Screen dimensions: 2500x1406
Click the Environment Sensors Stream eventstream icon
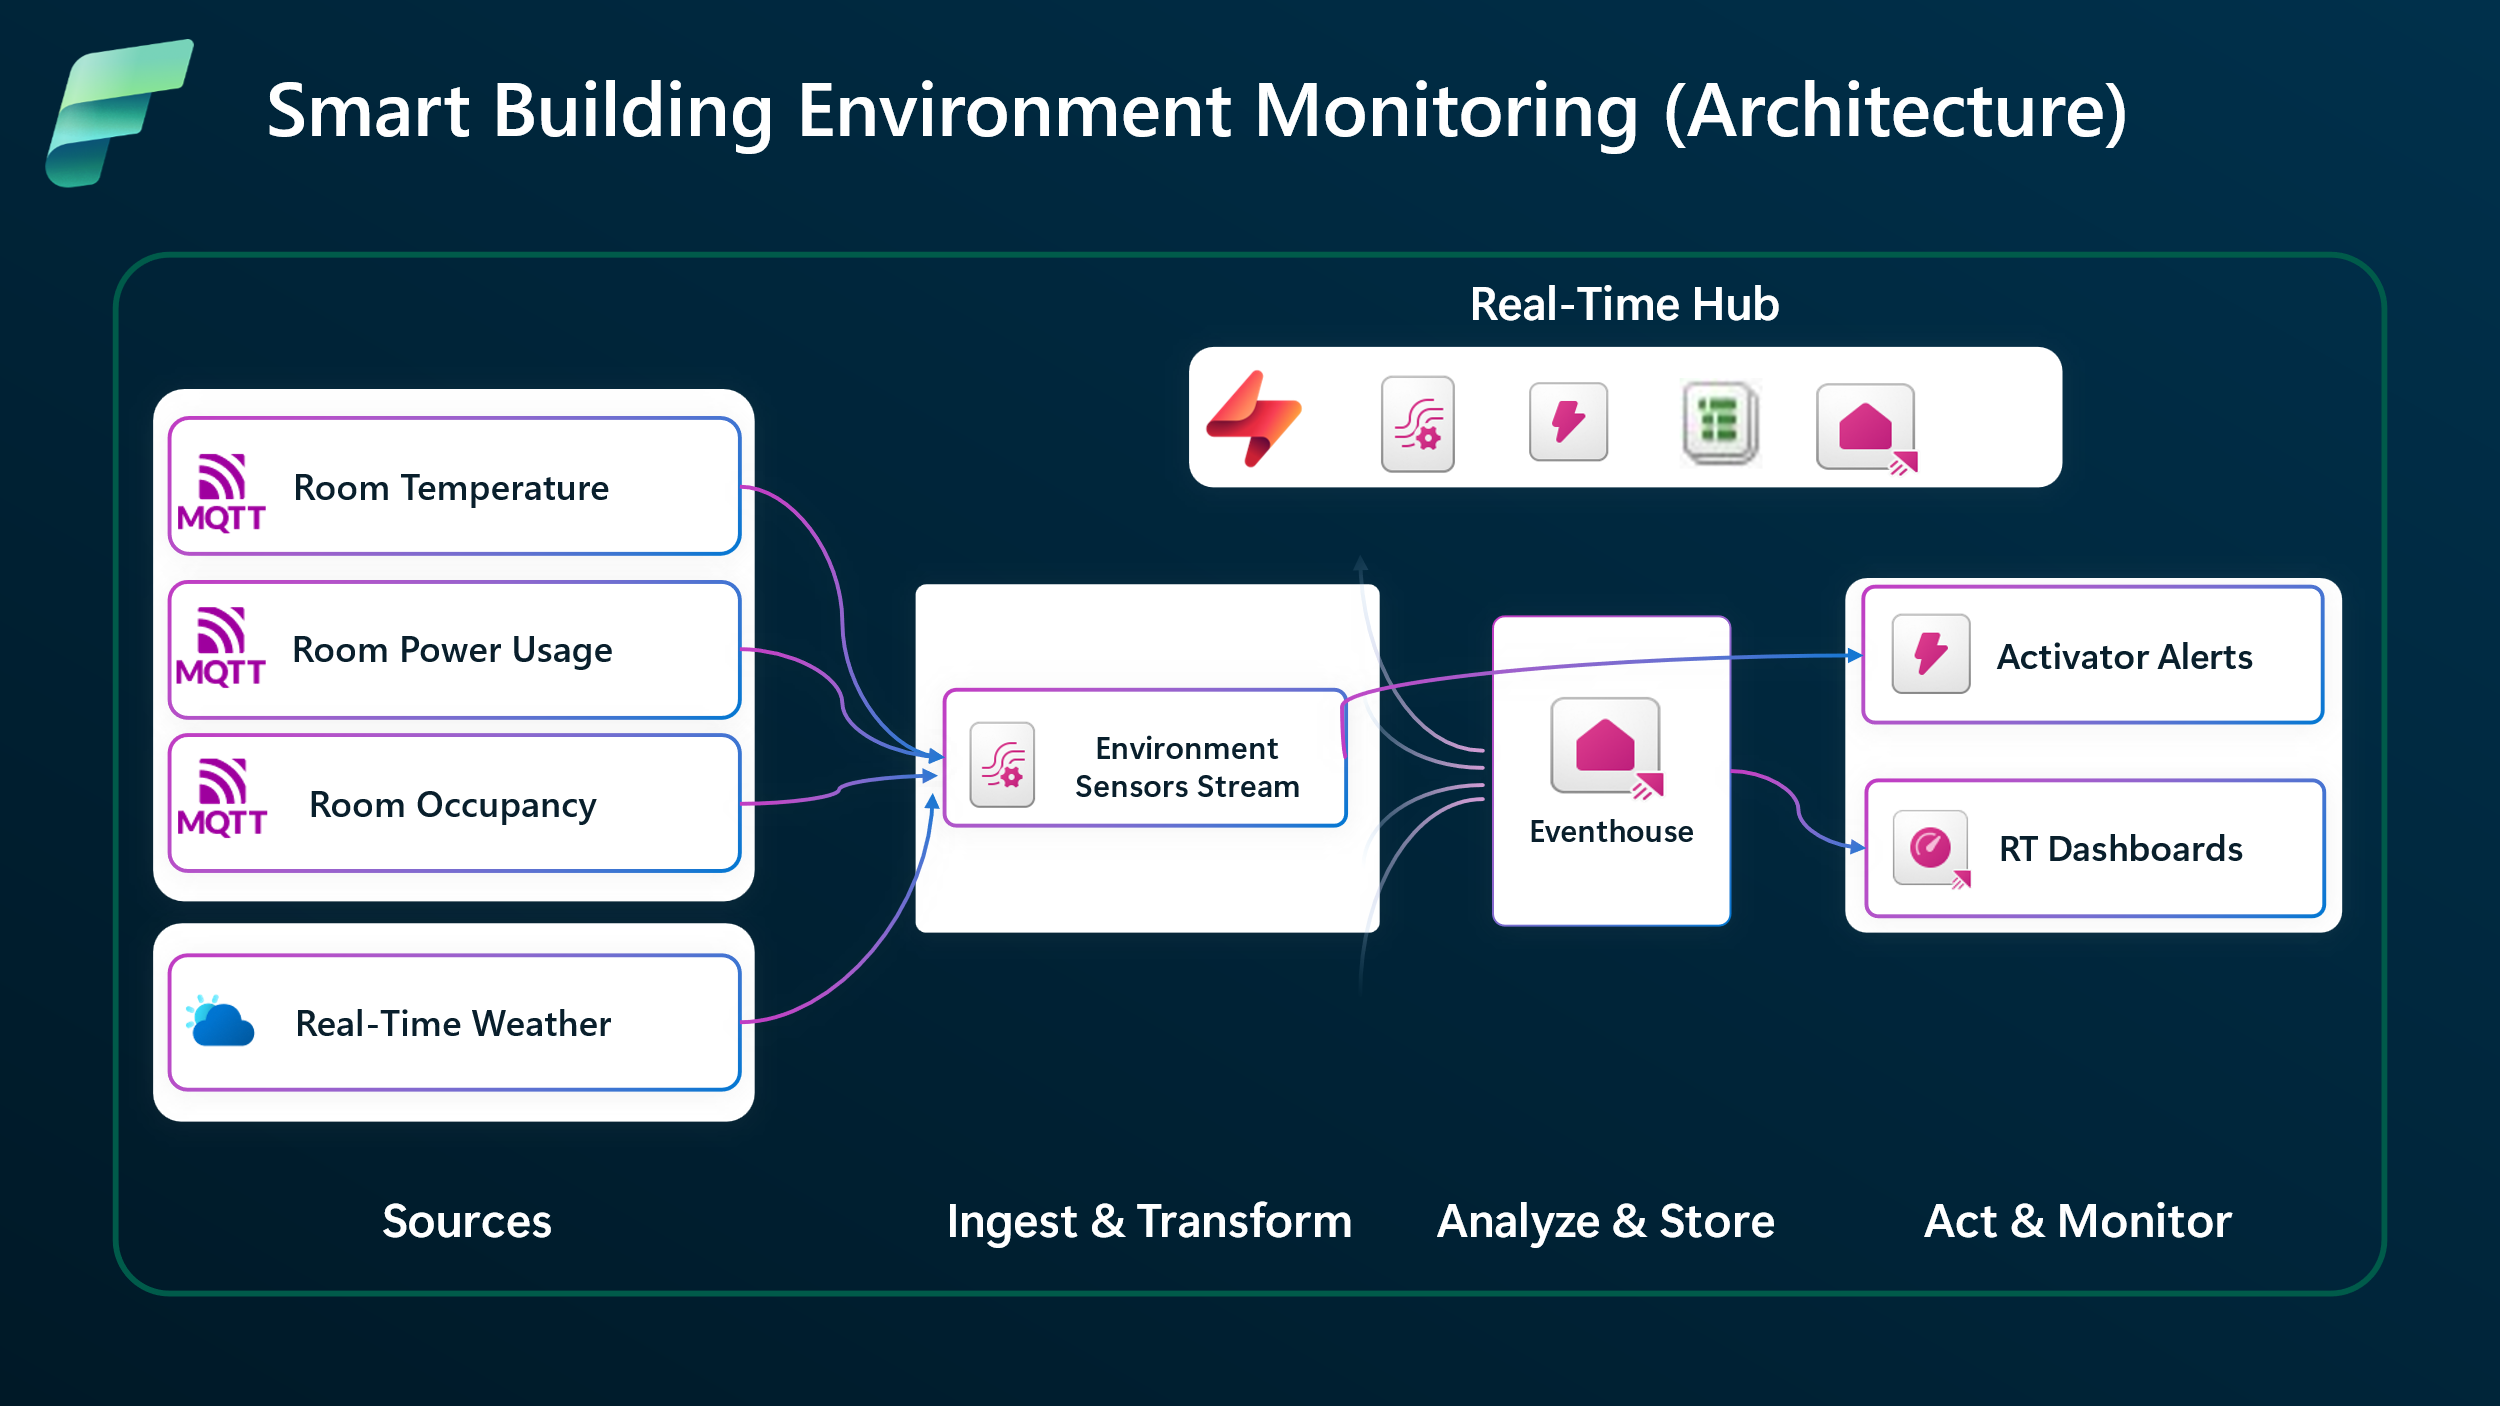tap(1002, 765)
